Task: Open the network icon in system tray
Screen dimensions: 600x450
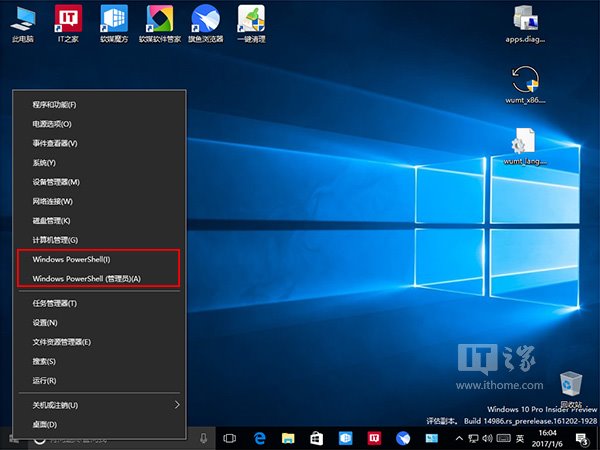Action: point(473,438)
